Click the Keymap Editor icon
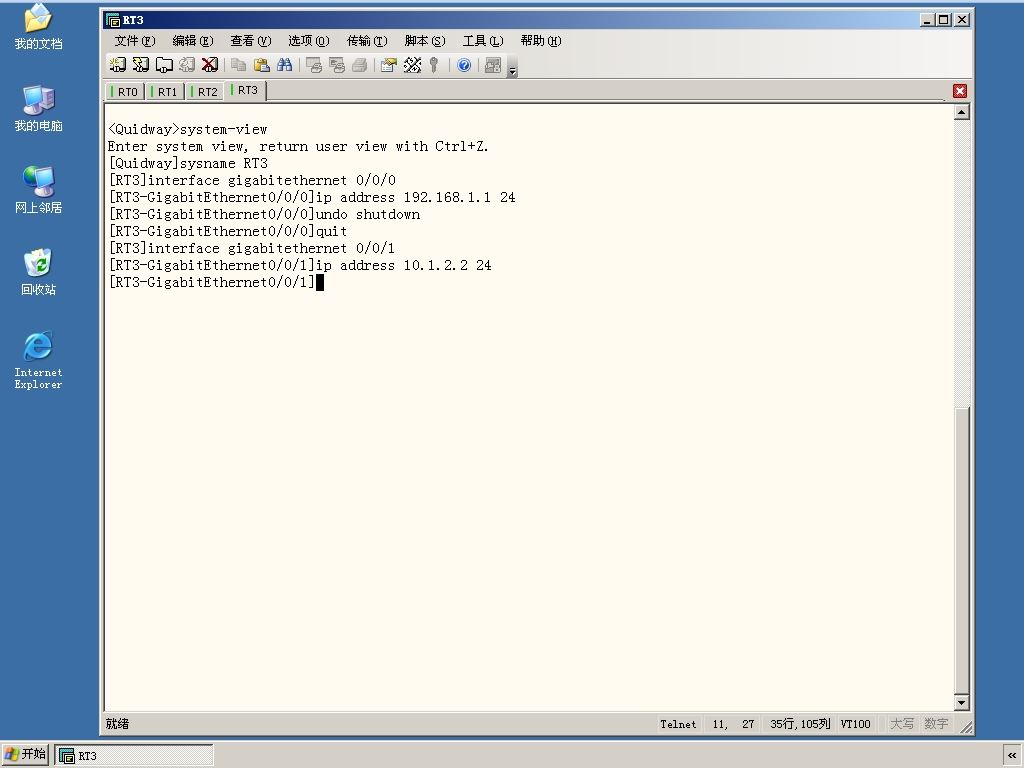 pos(412,65)
